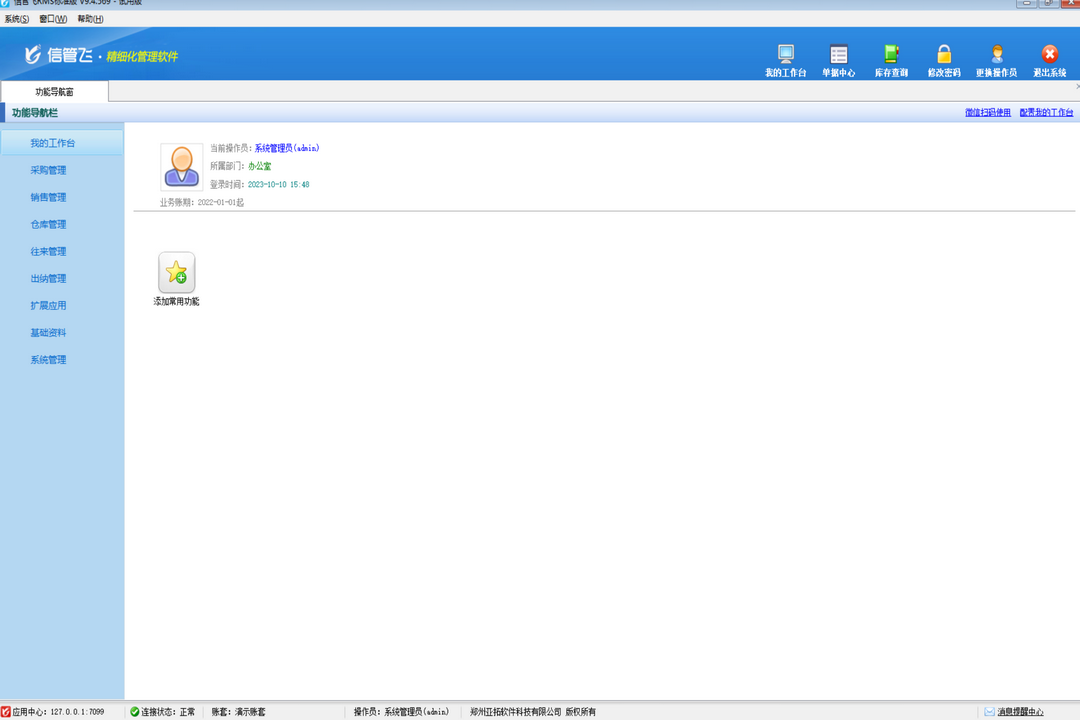
Task: Expand 采购管理 in the navigation sidebar
Action: pos(48,170)
